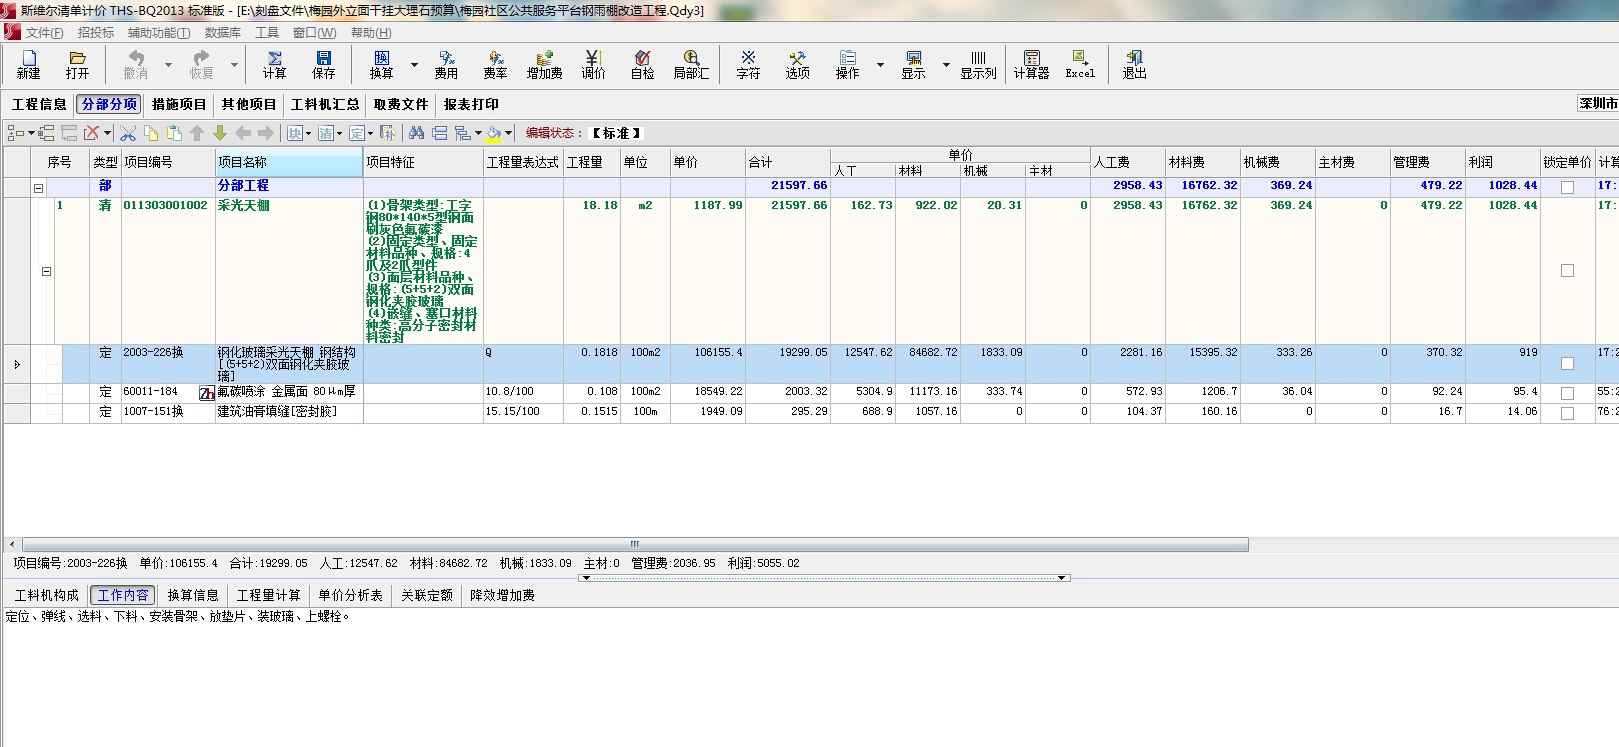Open the 显示 dropdown arrow
This screenshot has height=747, width=1619.
[x=946, y=65]
